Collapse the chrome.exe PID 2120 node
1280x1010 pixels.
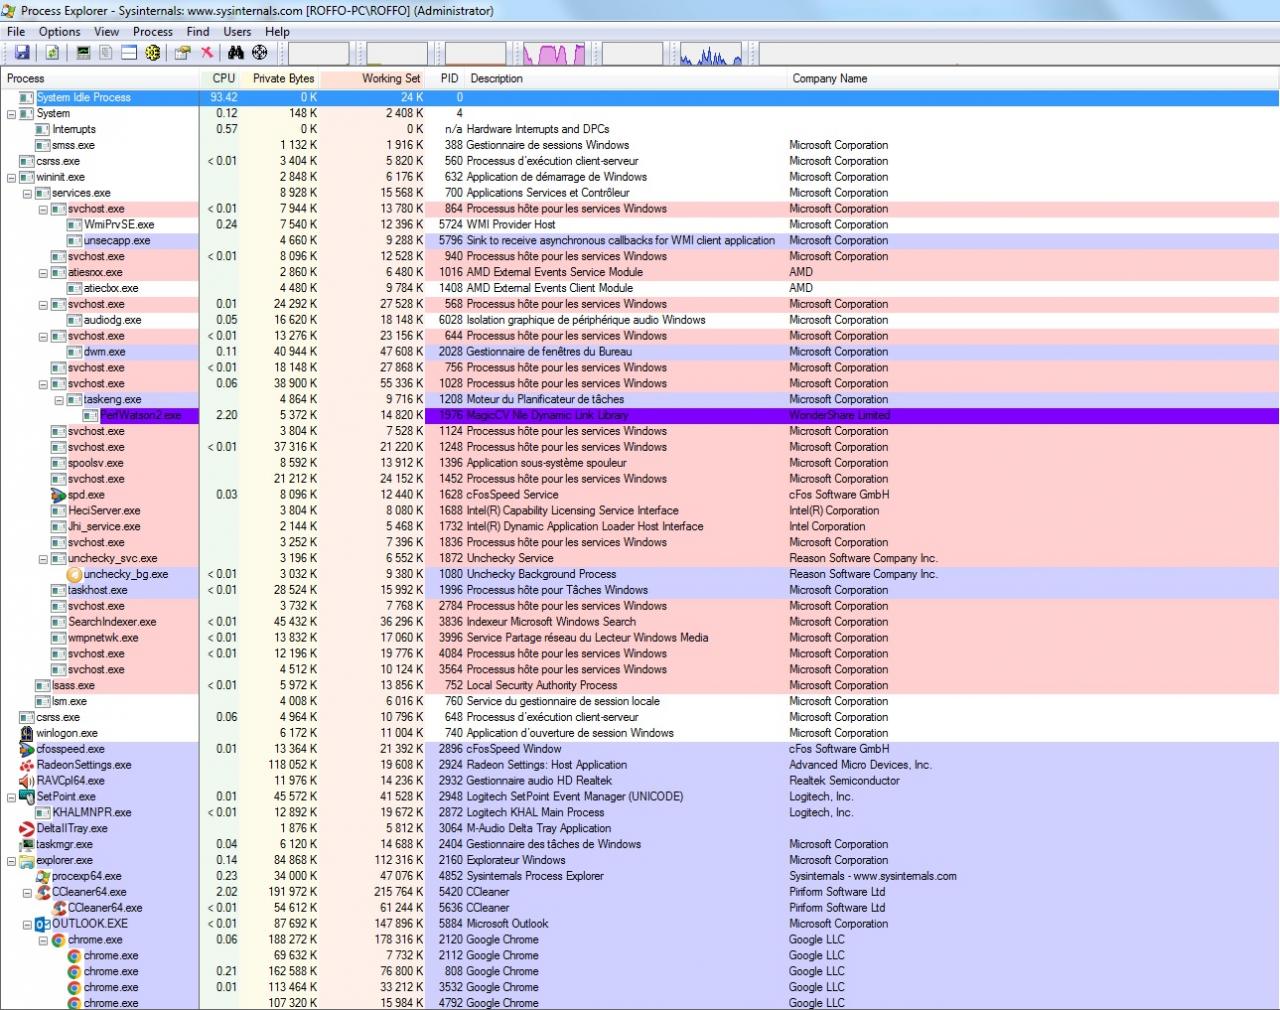44,940
